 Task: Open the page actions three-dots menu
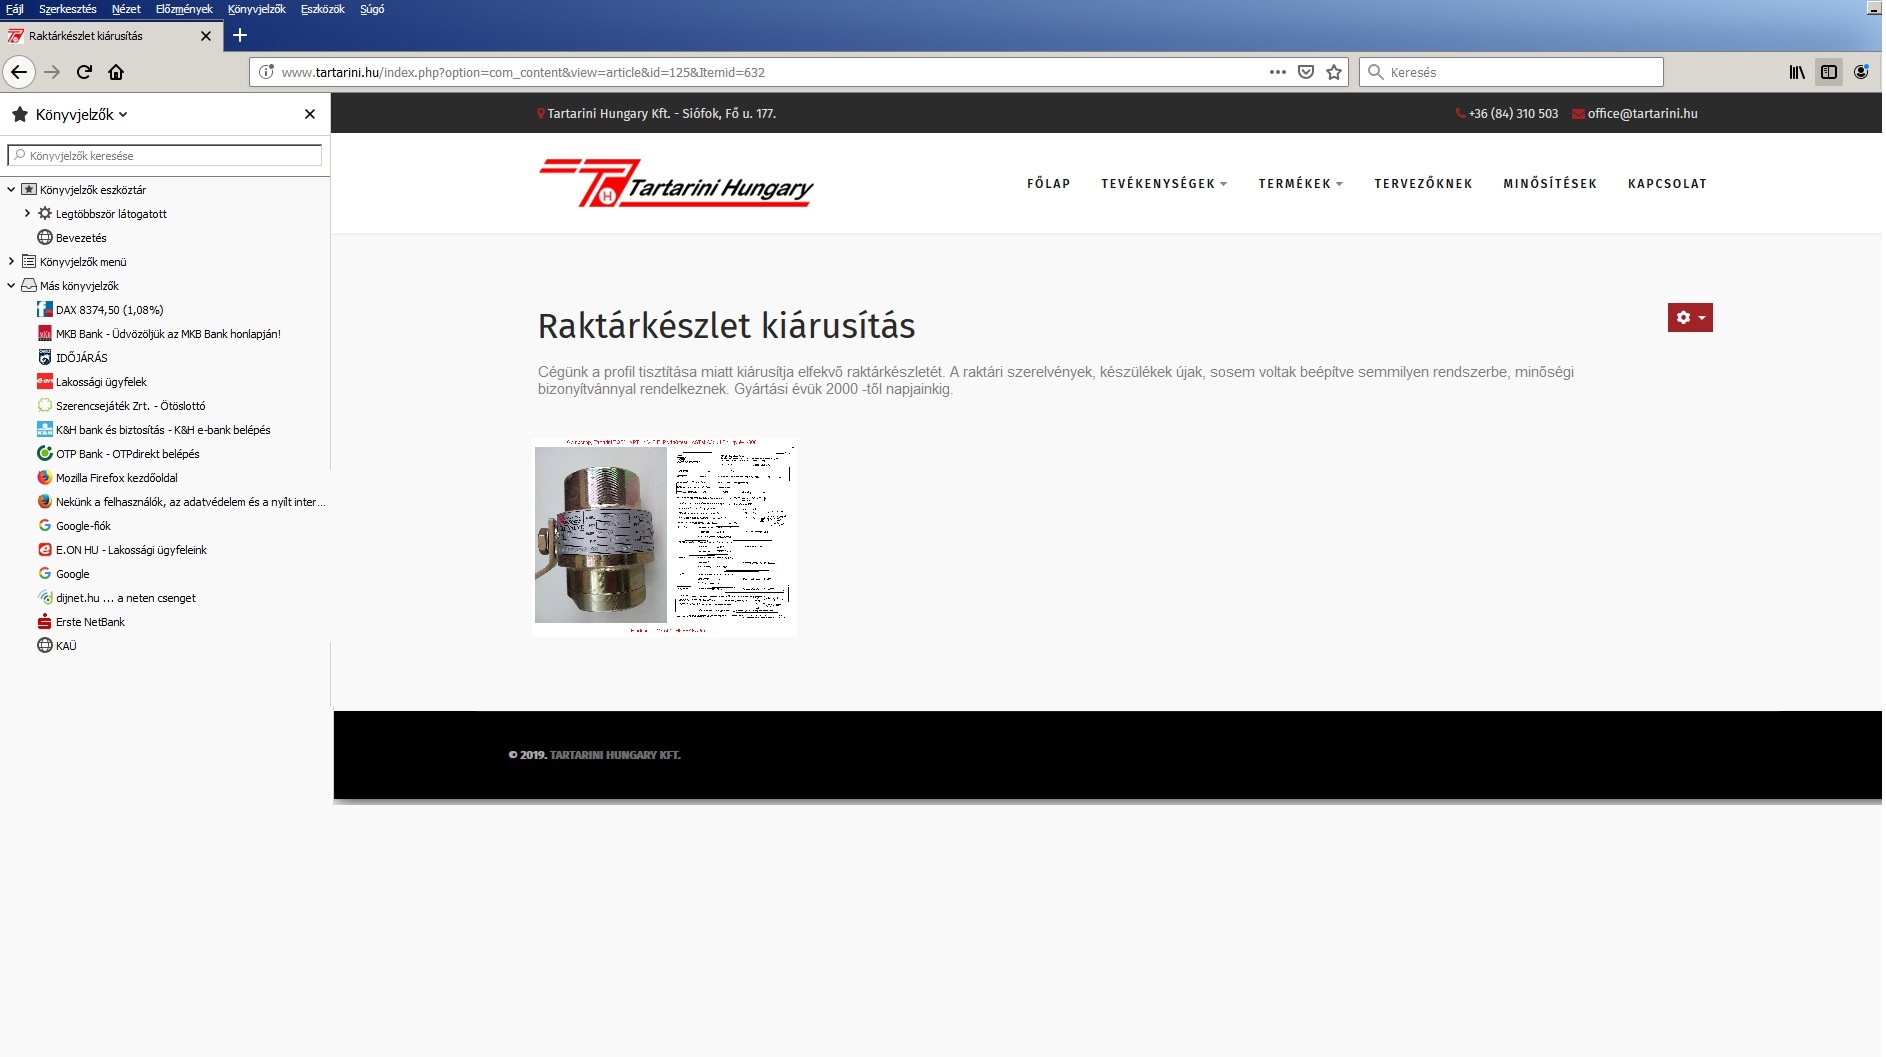(x=1277, y=72)
